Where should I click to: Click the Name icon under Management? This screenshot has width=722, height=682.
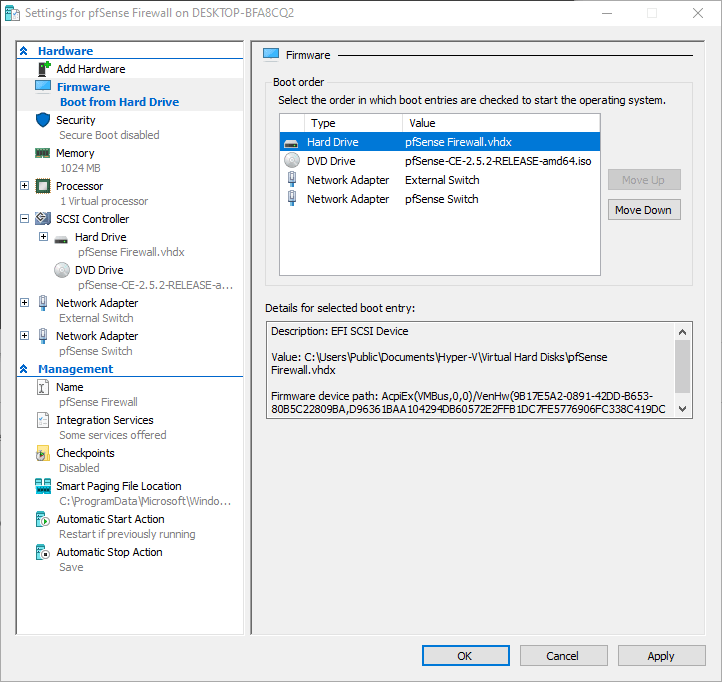click(x=42, y=387)
